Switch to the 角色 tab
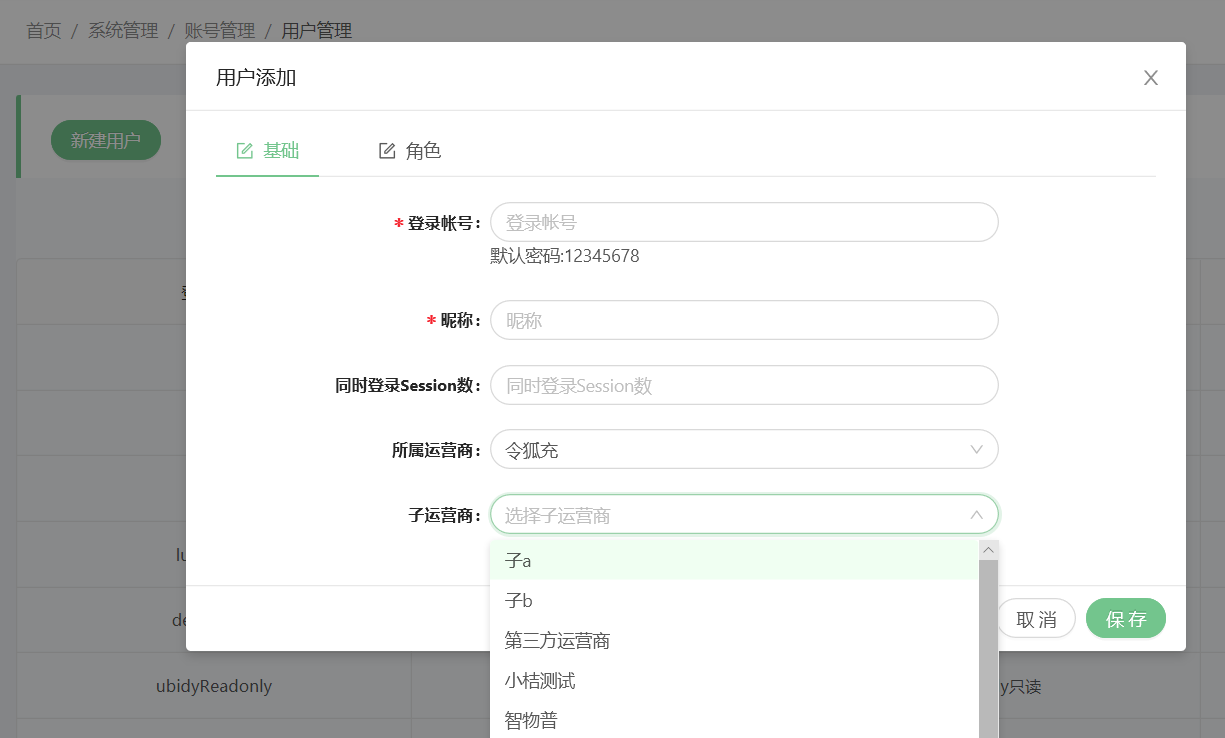This screenshot has height=738, width=1225. coord(410,151)
